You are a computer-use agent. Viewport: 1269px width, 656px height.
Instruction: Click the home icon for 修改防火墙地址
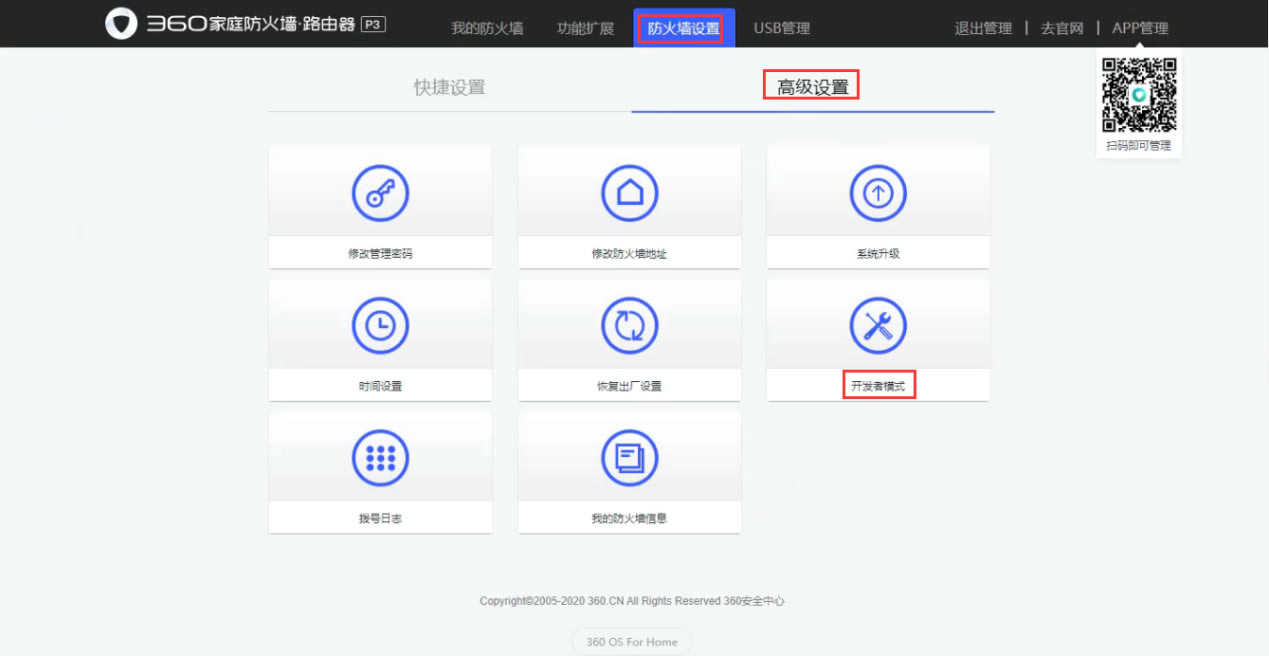click(x=629, y=192)
